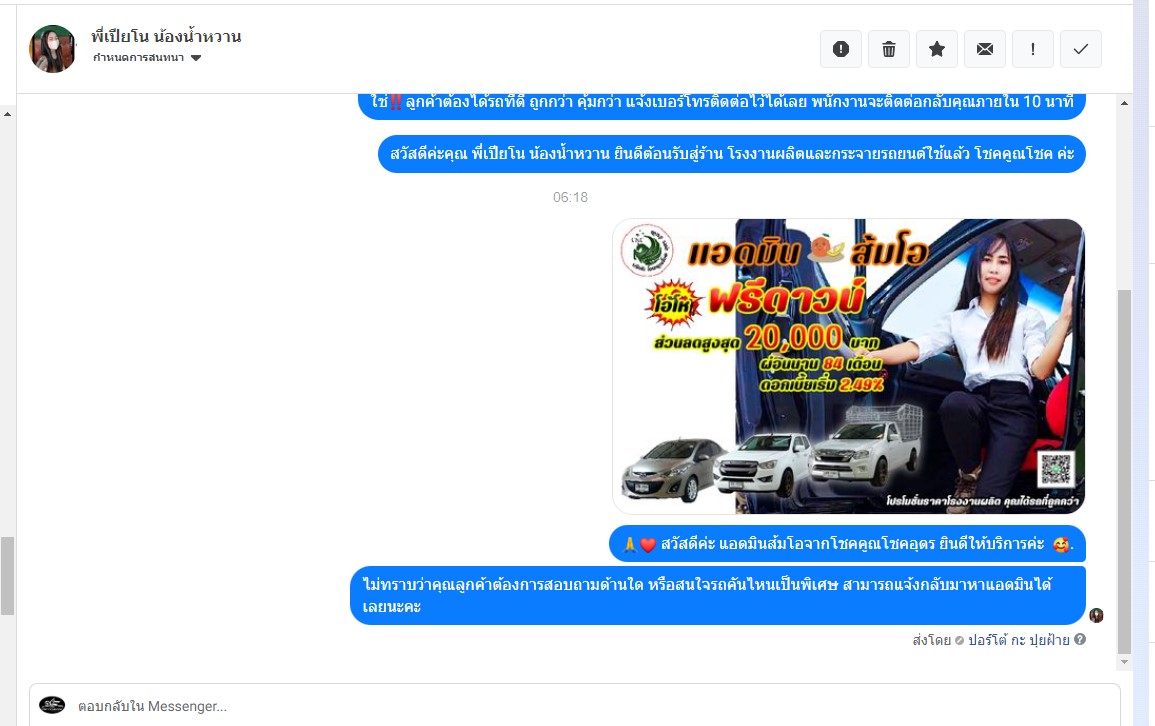
Task: Expand กำหนดการสนทนา dropdown arrow
Action: pos(196,58)
